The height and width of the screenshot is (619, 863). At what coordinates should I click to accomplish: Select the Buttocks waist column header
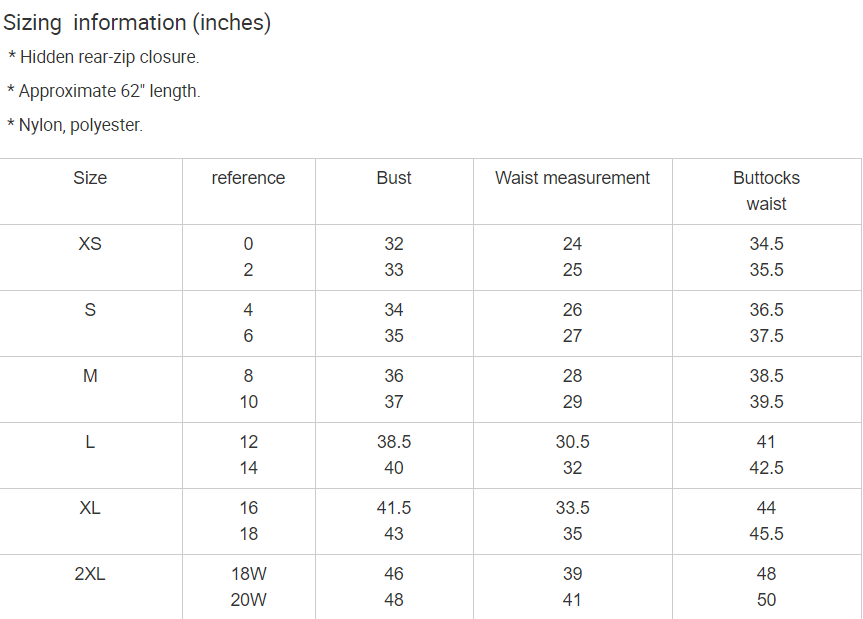(766, 191)
